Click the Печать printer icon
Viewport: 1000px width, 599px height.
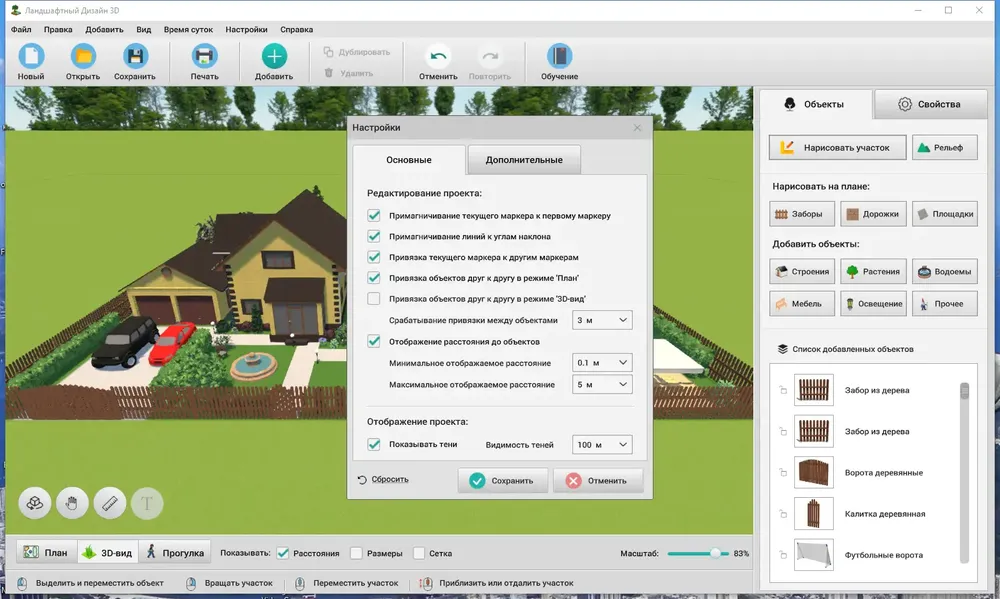coord(204,57)
